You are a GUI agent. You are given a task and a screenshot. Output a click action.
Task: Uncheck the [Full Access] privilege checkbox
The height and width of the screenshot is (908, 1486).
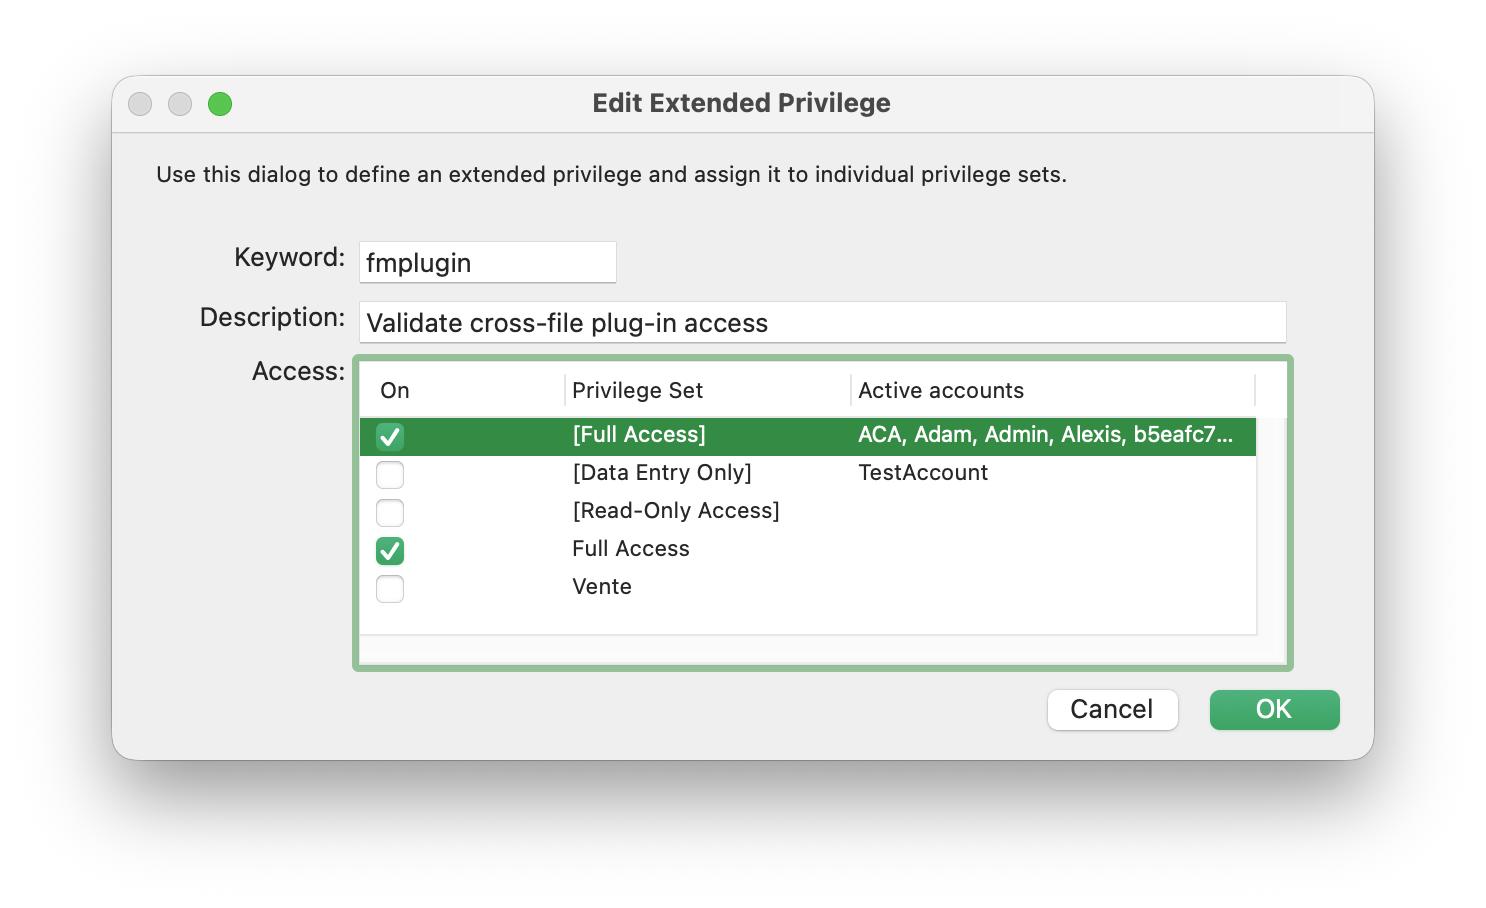pyautogui.click(x=390, y=436)
